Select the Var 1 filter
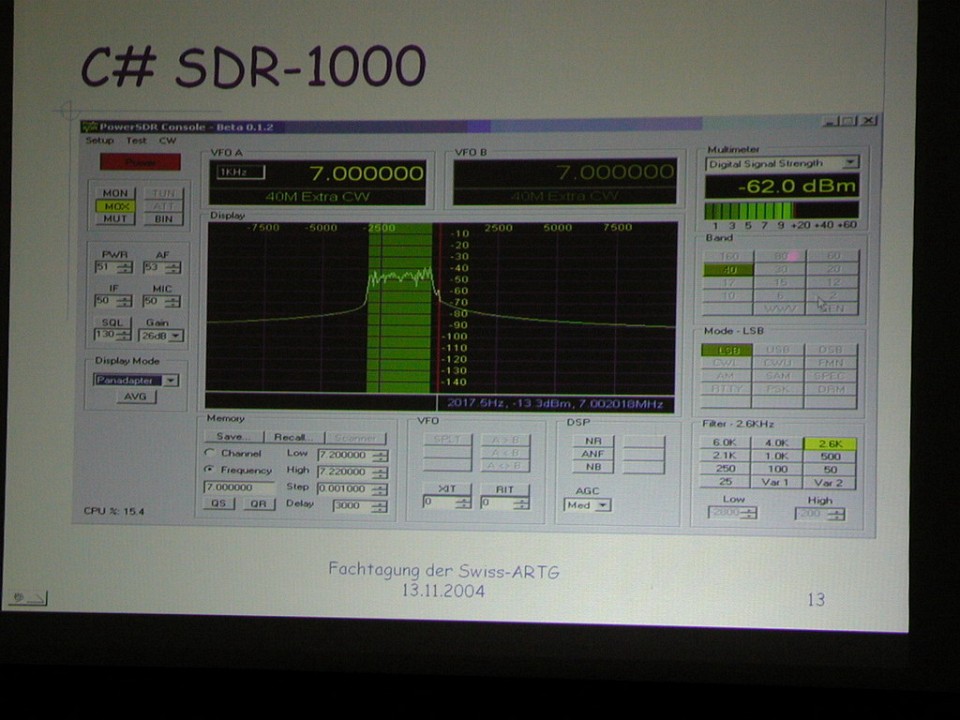This screenshot has height=720, width=960. click(776, 482)
